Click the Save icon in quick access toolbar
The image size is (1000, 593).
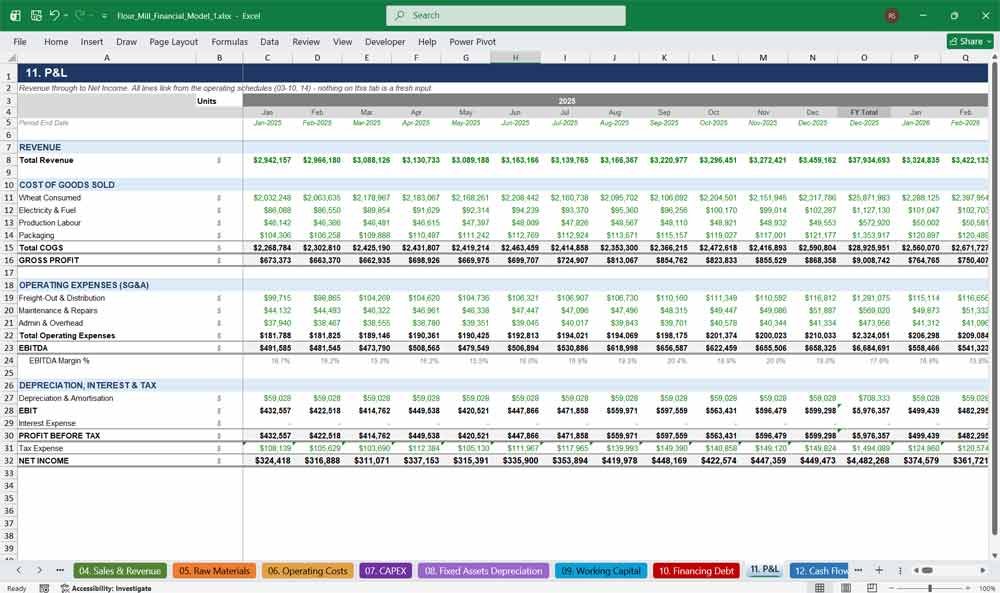point(36,15)
